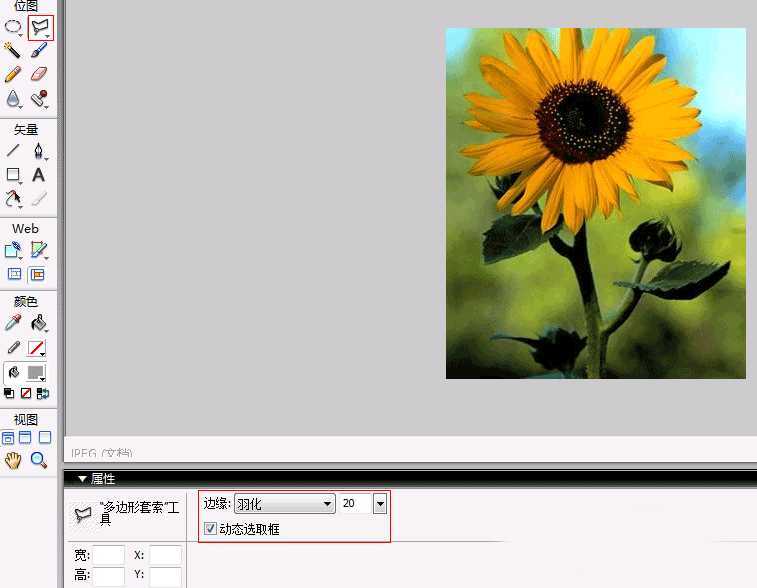Select the Magic Wand tool
Viewport: 757px width, 588px height.
pyautogui.click(x=13, y=50)
